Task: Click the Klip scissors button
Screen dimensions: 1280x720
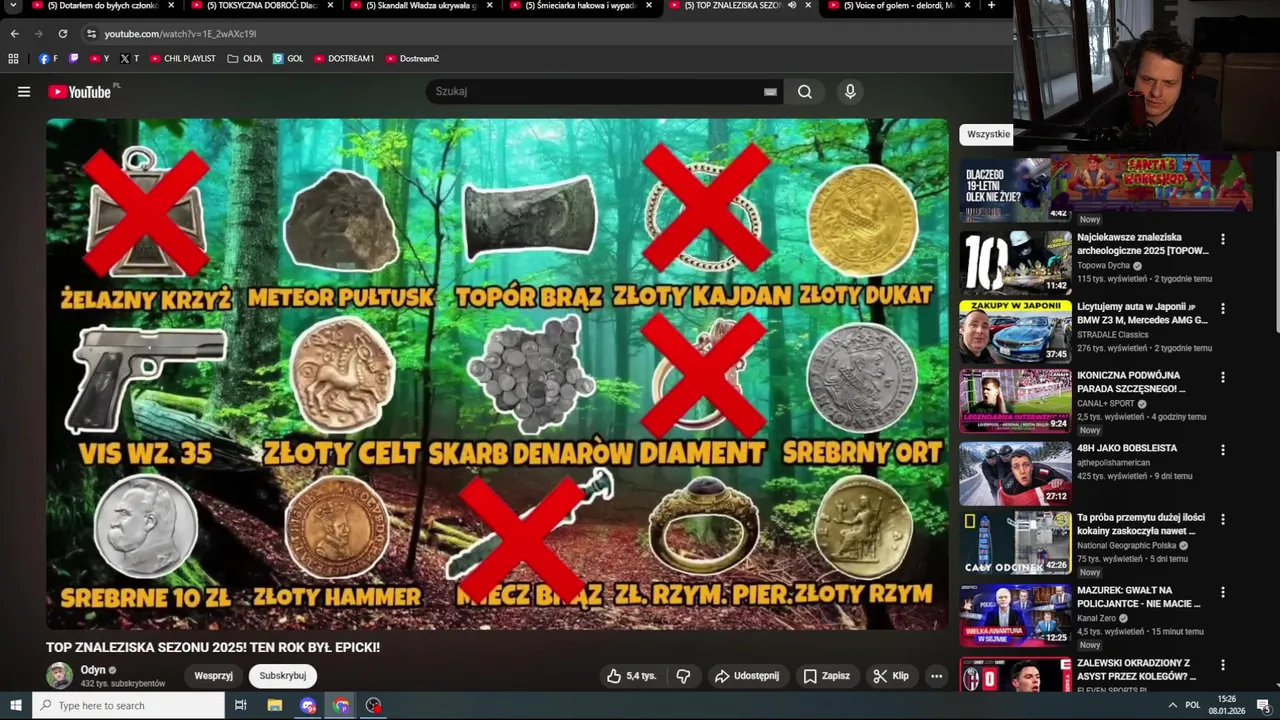Action: 891,676
